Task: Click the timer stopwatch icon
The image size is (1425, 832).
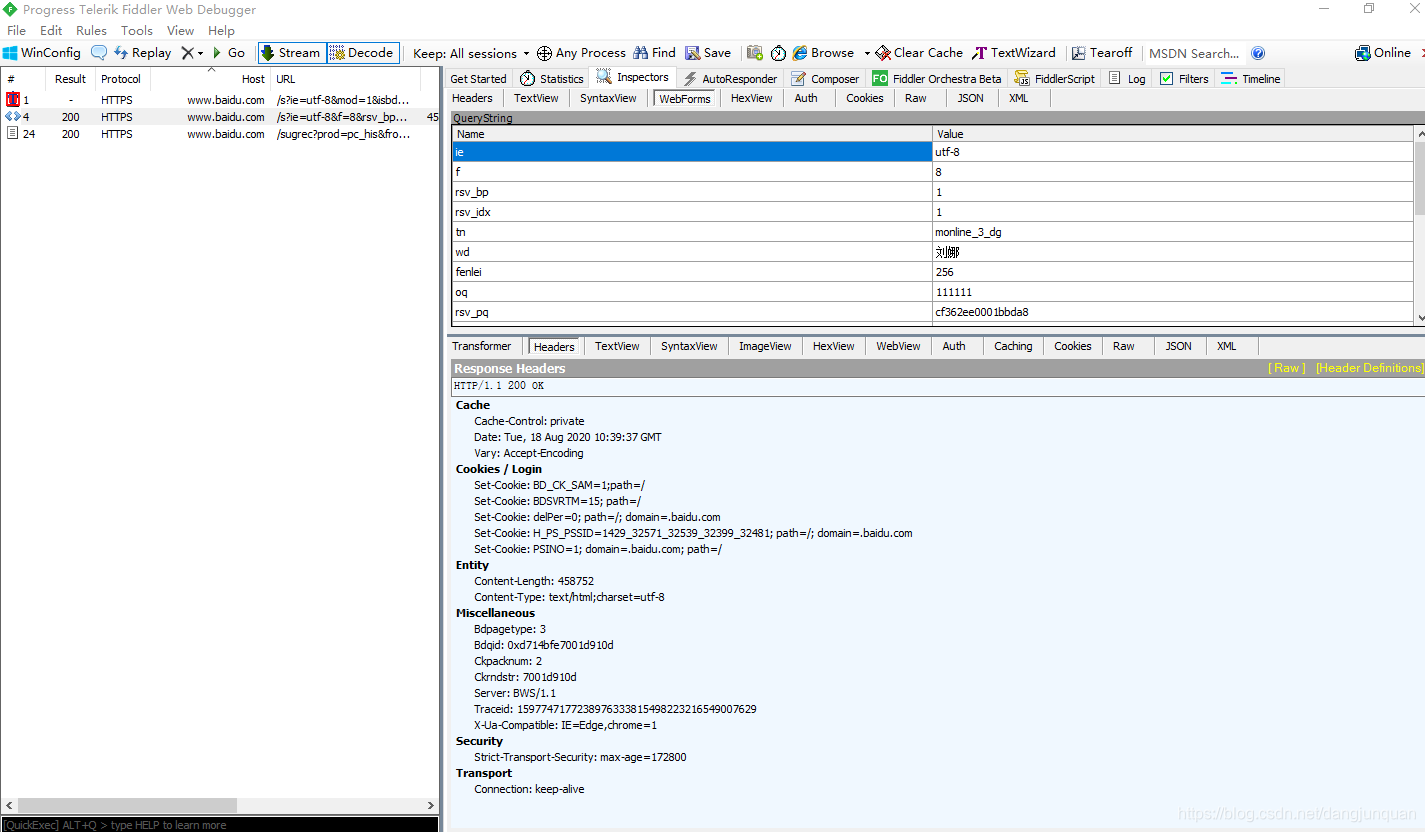Action: coord(778,53)
